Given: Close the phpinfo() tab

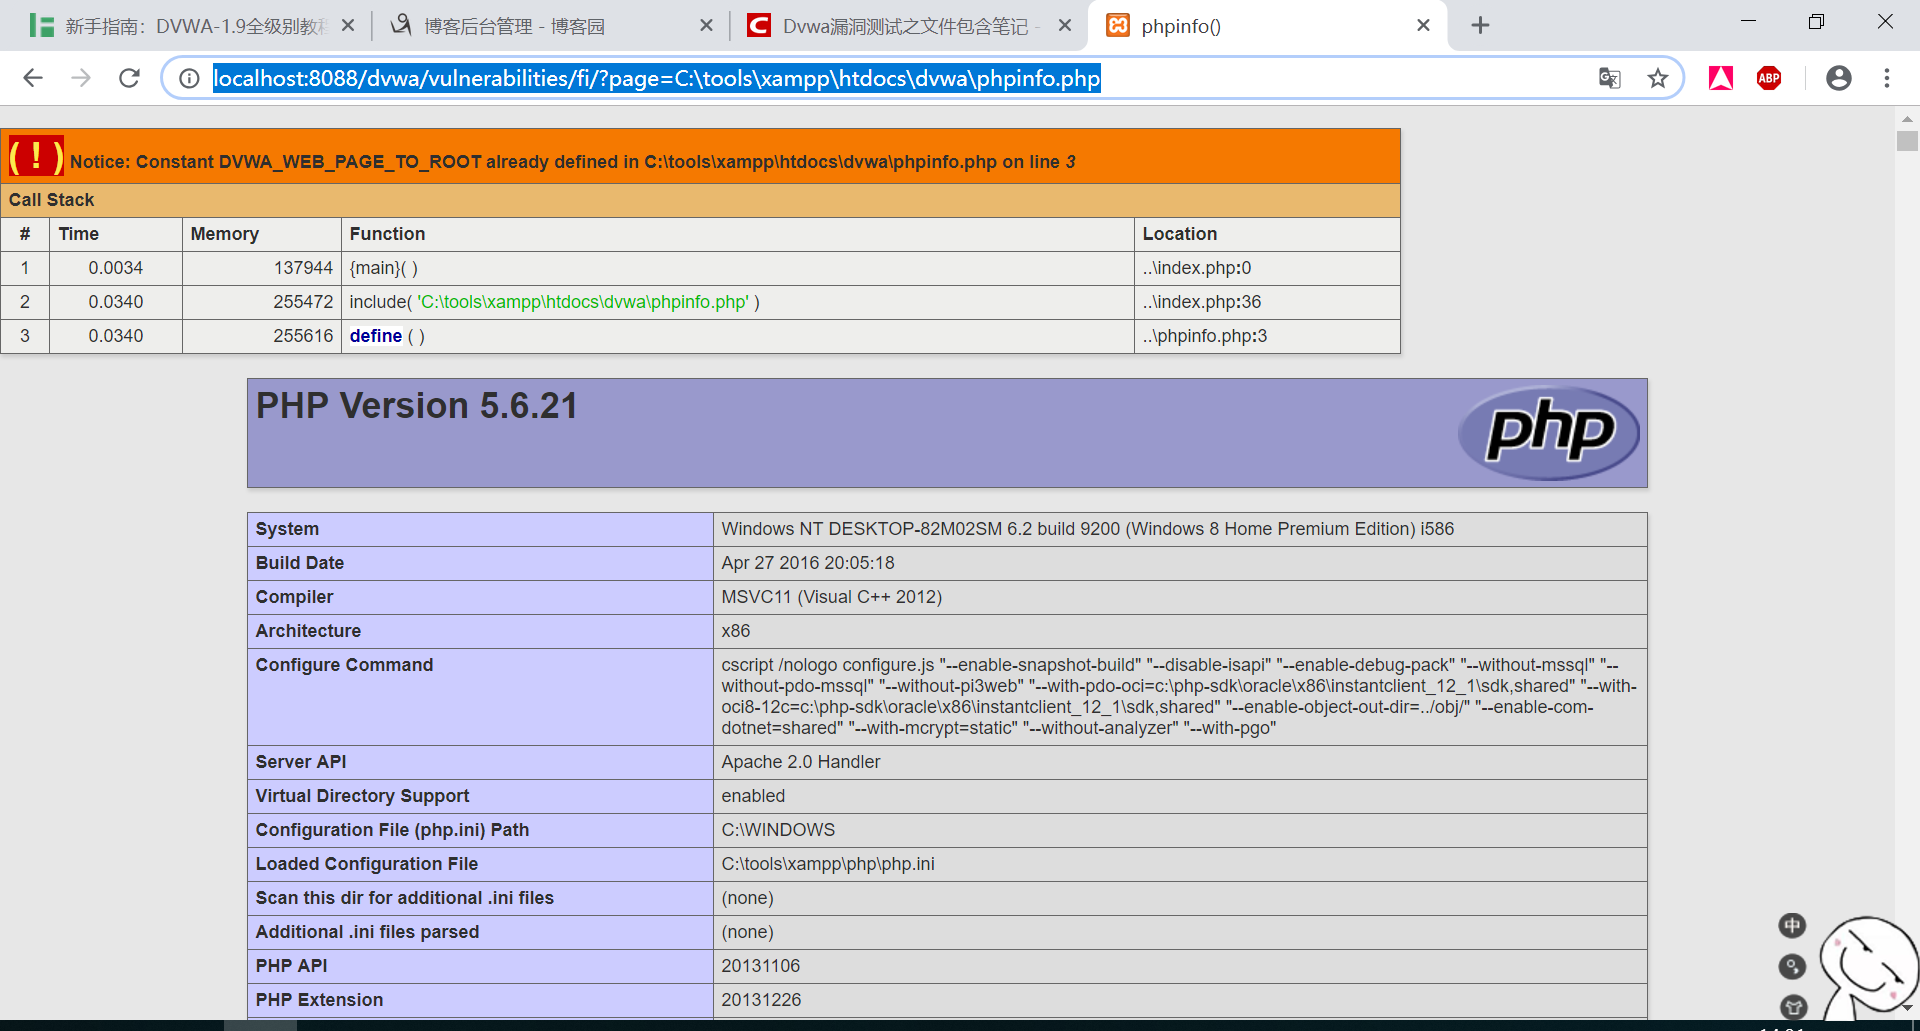Looking at the screenshot, I should click(1423, 25).
